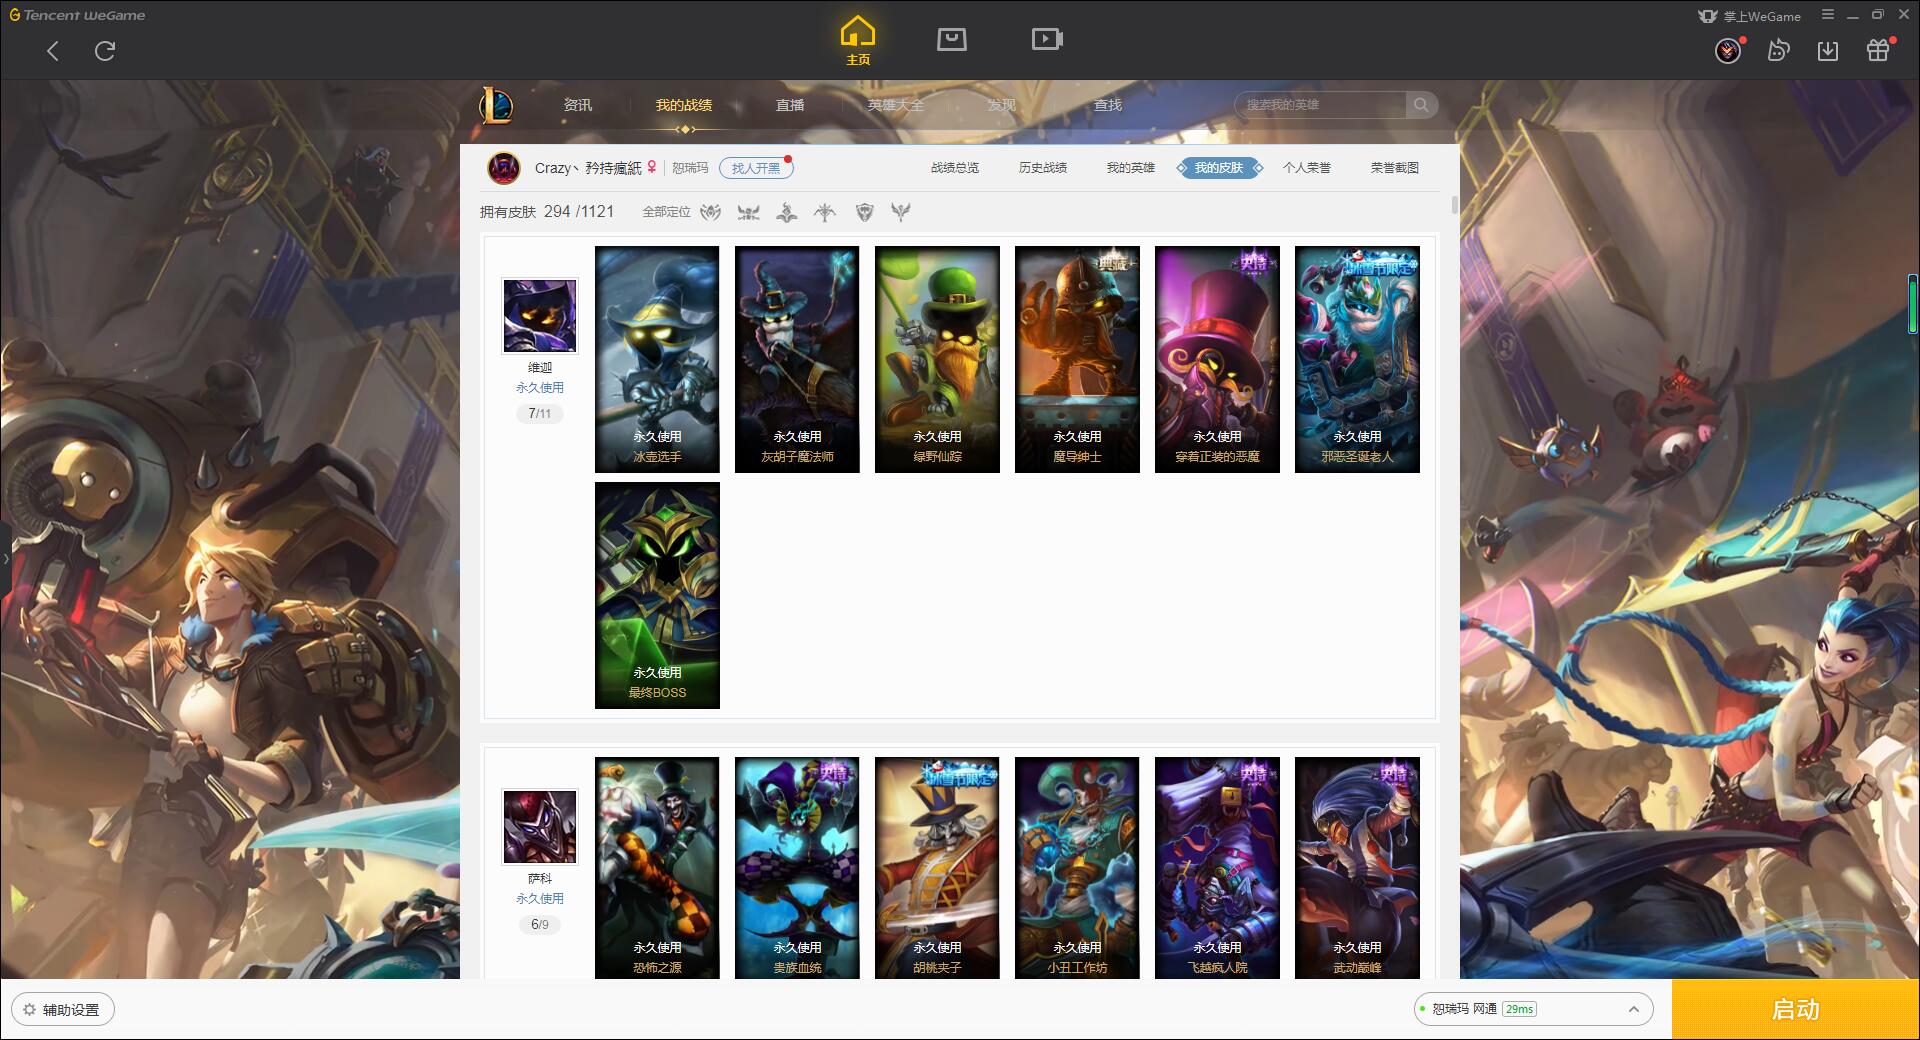This screenshot has width=1920, height=1040.
Task: Open the 邪恶圣诞老人 skin card
Action: point(1357,359)
